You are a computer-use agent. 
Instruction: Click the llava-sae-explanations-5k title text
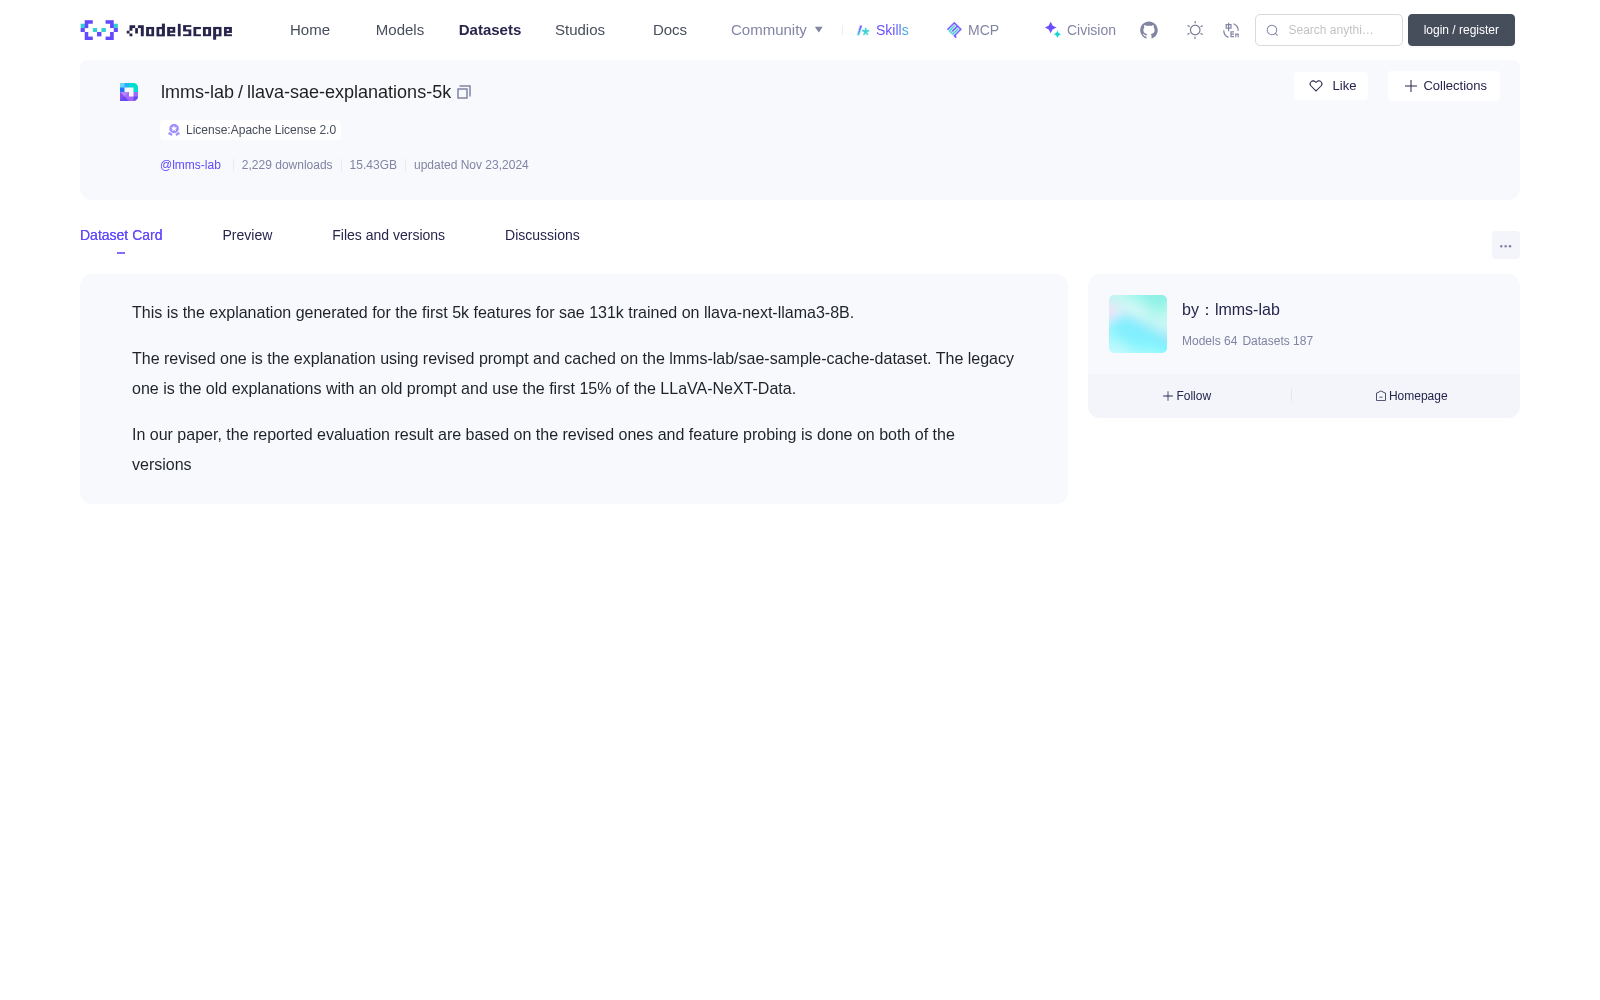[x=349, y=92]
